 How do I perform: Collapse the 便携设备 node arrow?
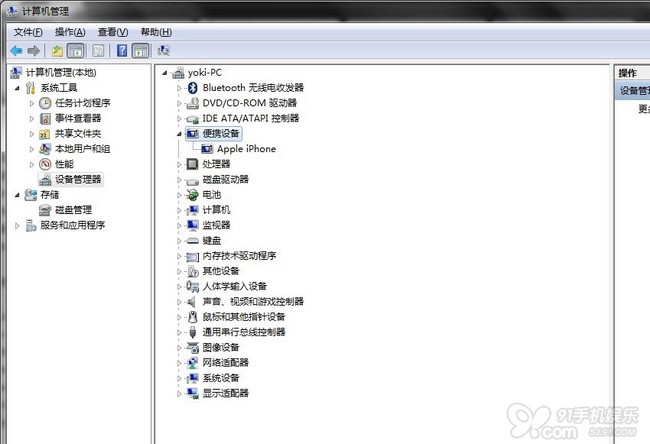pos(179,134)
